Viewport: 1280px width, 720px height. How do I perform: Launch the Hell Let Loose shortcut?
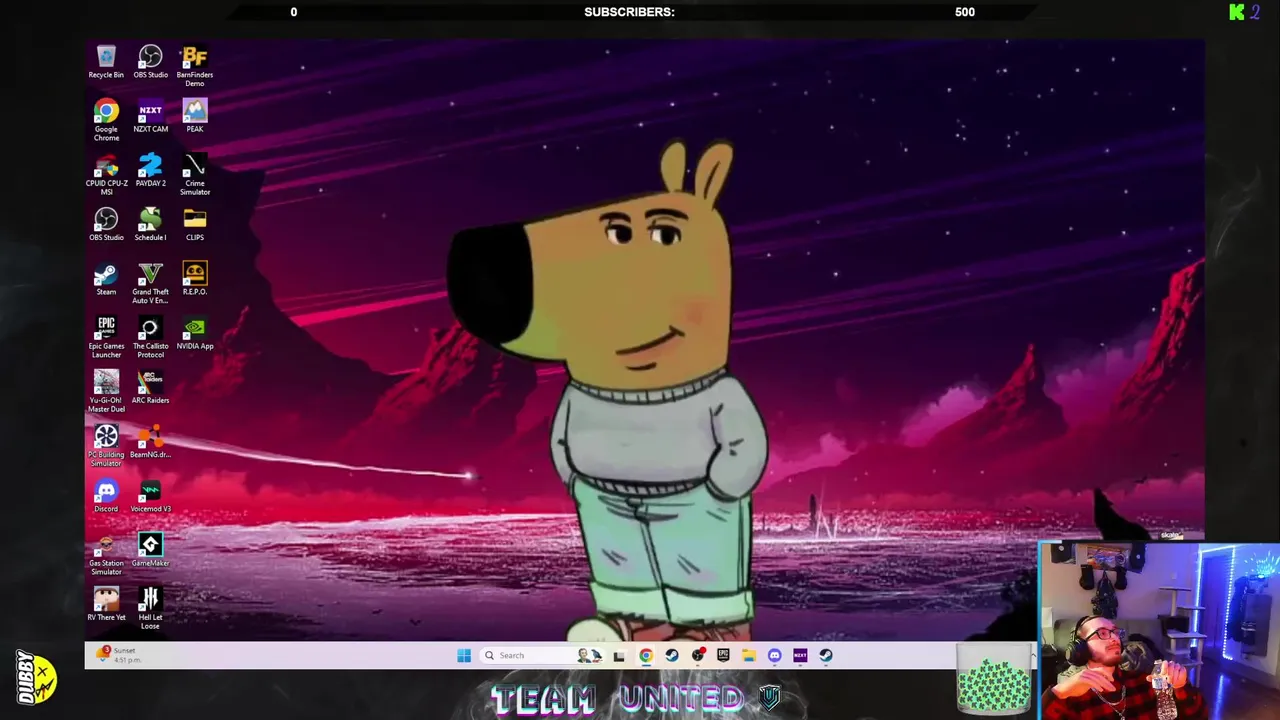click(x=150, y=608)
